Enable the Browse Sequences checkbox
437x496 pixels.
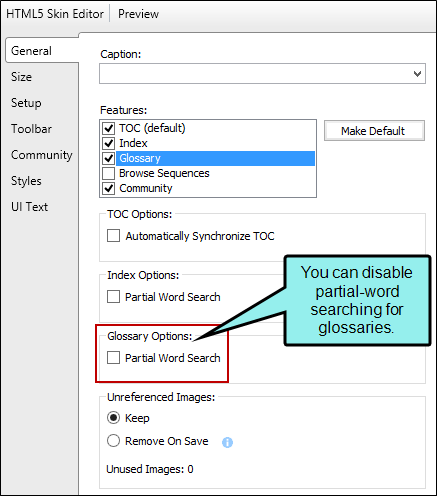pos(109,173)
